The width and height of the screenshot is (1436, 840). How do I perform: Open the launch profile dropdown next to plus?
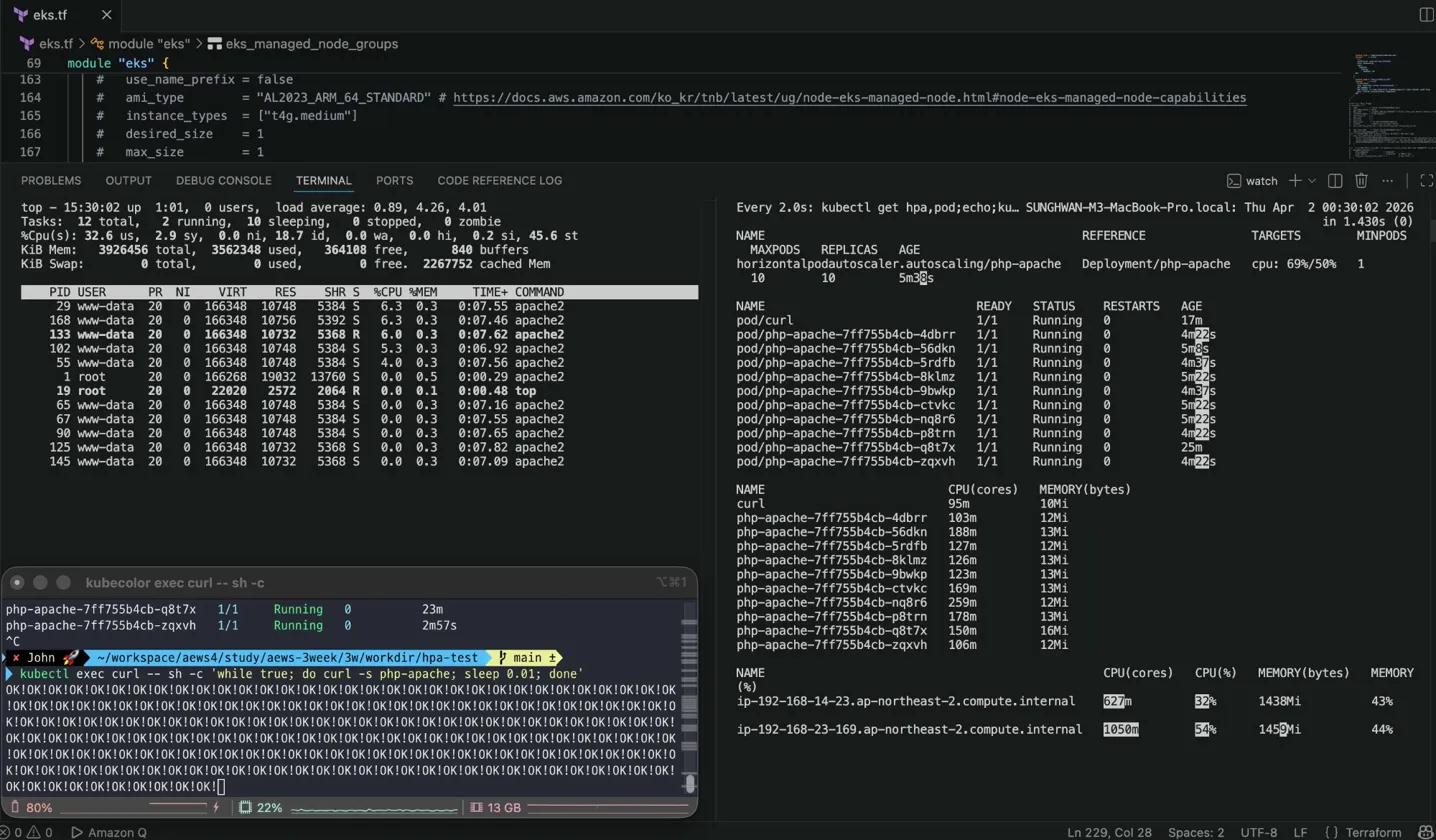click(x=1312, y=181)
